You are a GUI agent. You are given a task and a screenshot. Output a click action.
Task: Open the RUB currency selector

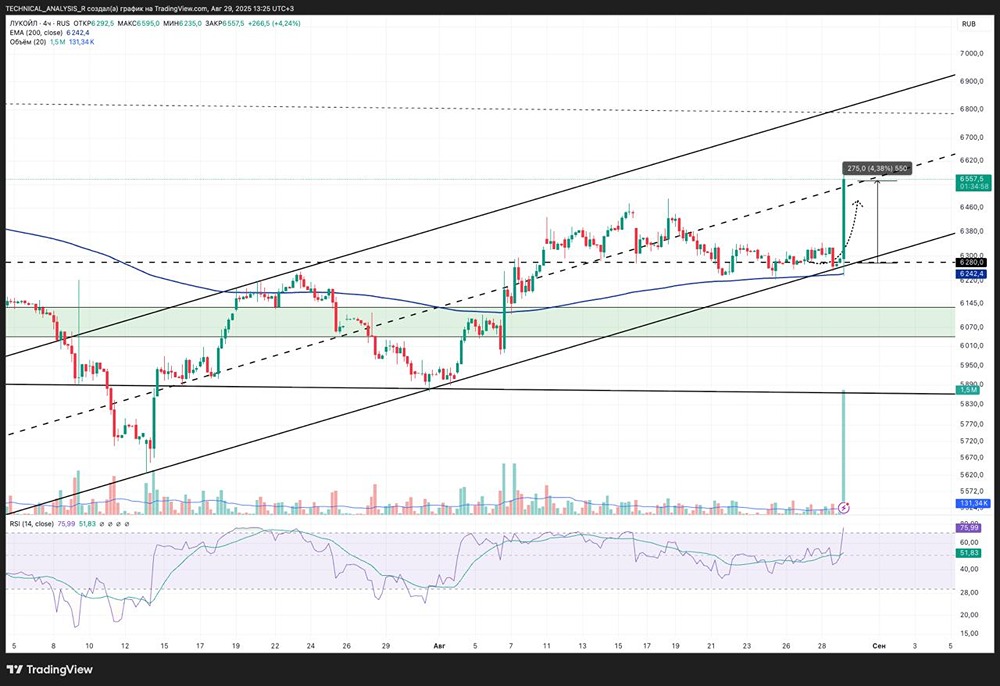(969, 24)
